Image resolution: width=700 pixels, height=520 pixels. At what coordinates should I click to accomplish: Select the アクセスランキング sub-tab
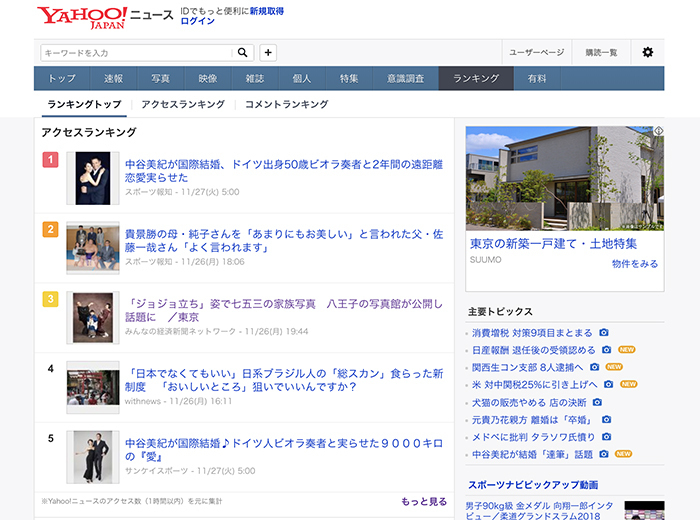(x=182, y=104)
